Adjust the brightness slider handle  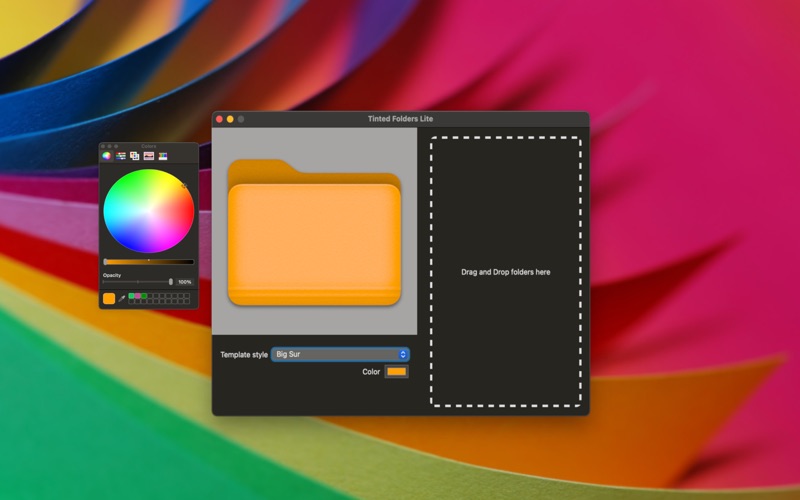[x=105, y=262]
